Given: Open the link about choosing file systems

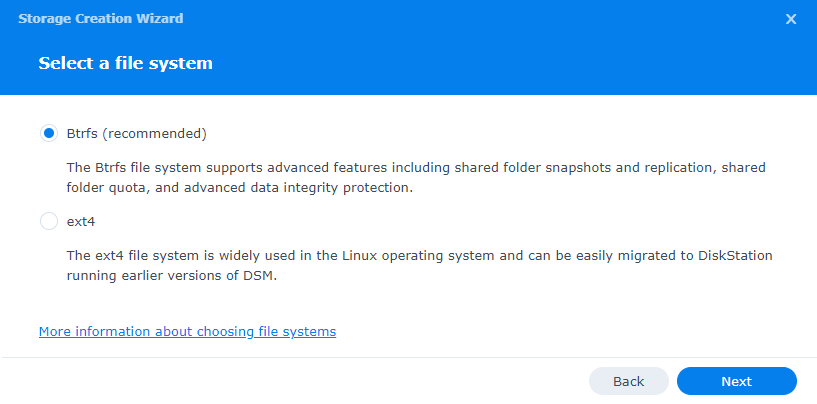Looking at the screenshot, I should (187, 331).
